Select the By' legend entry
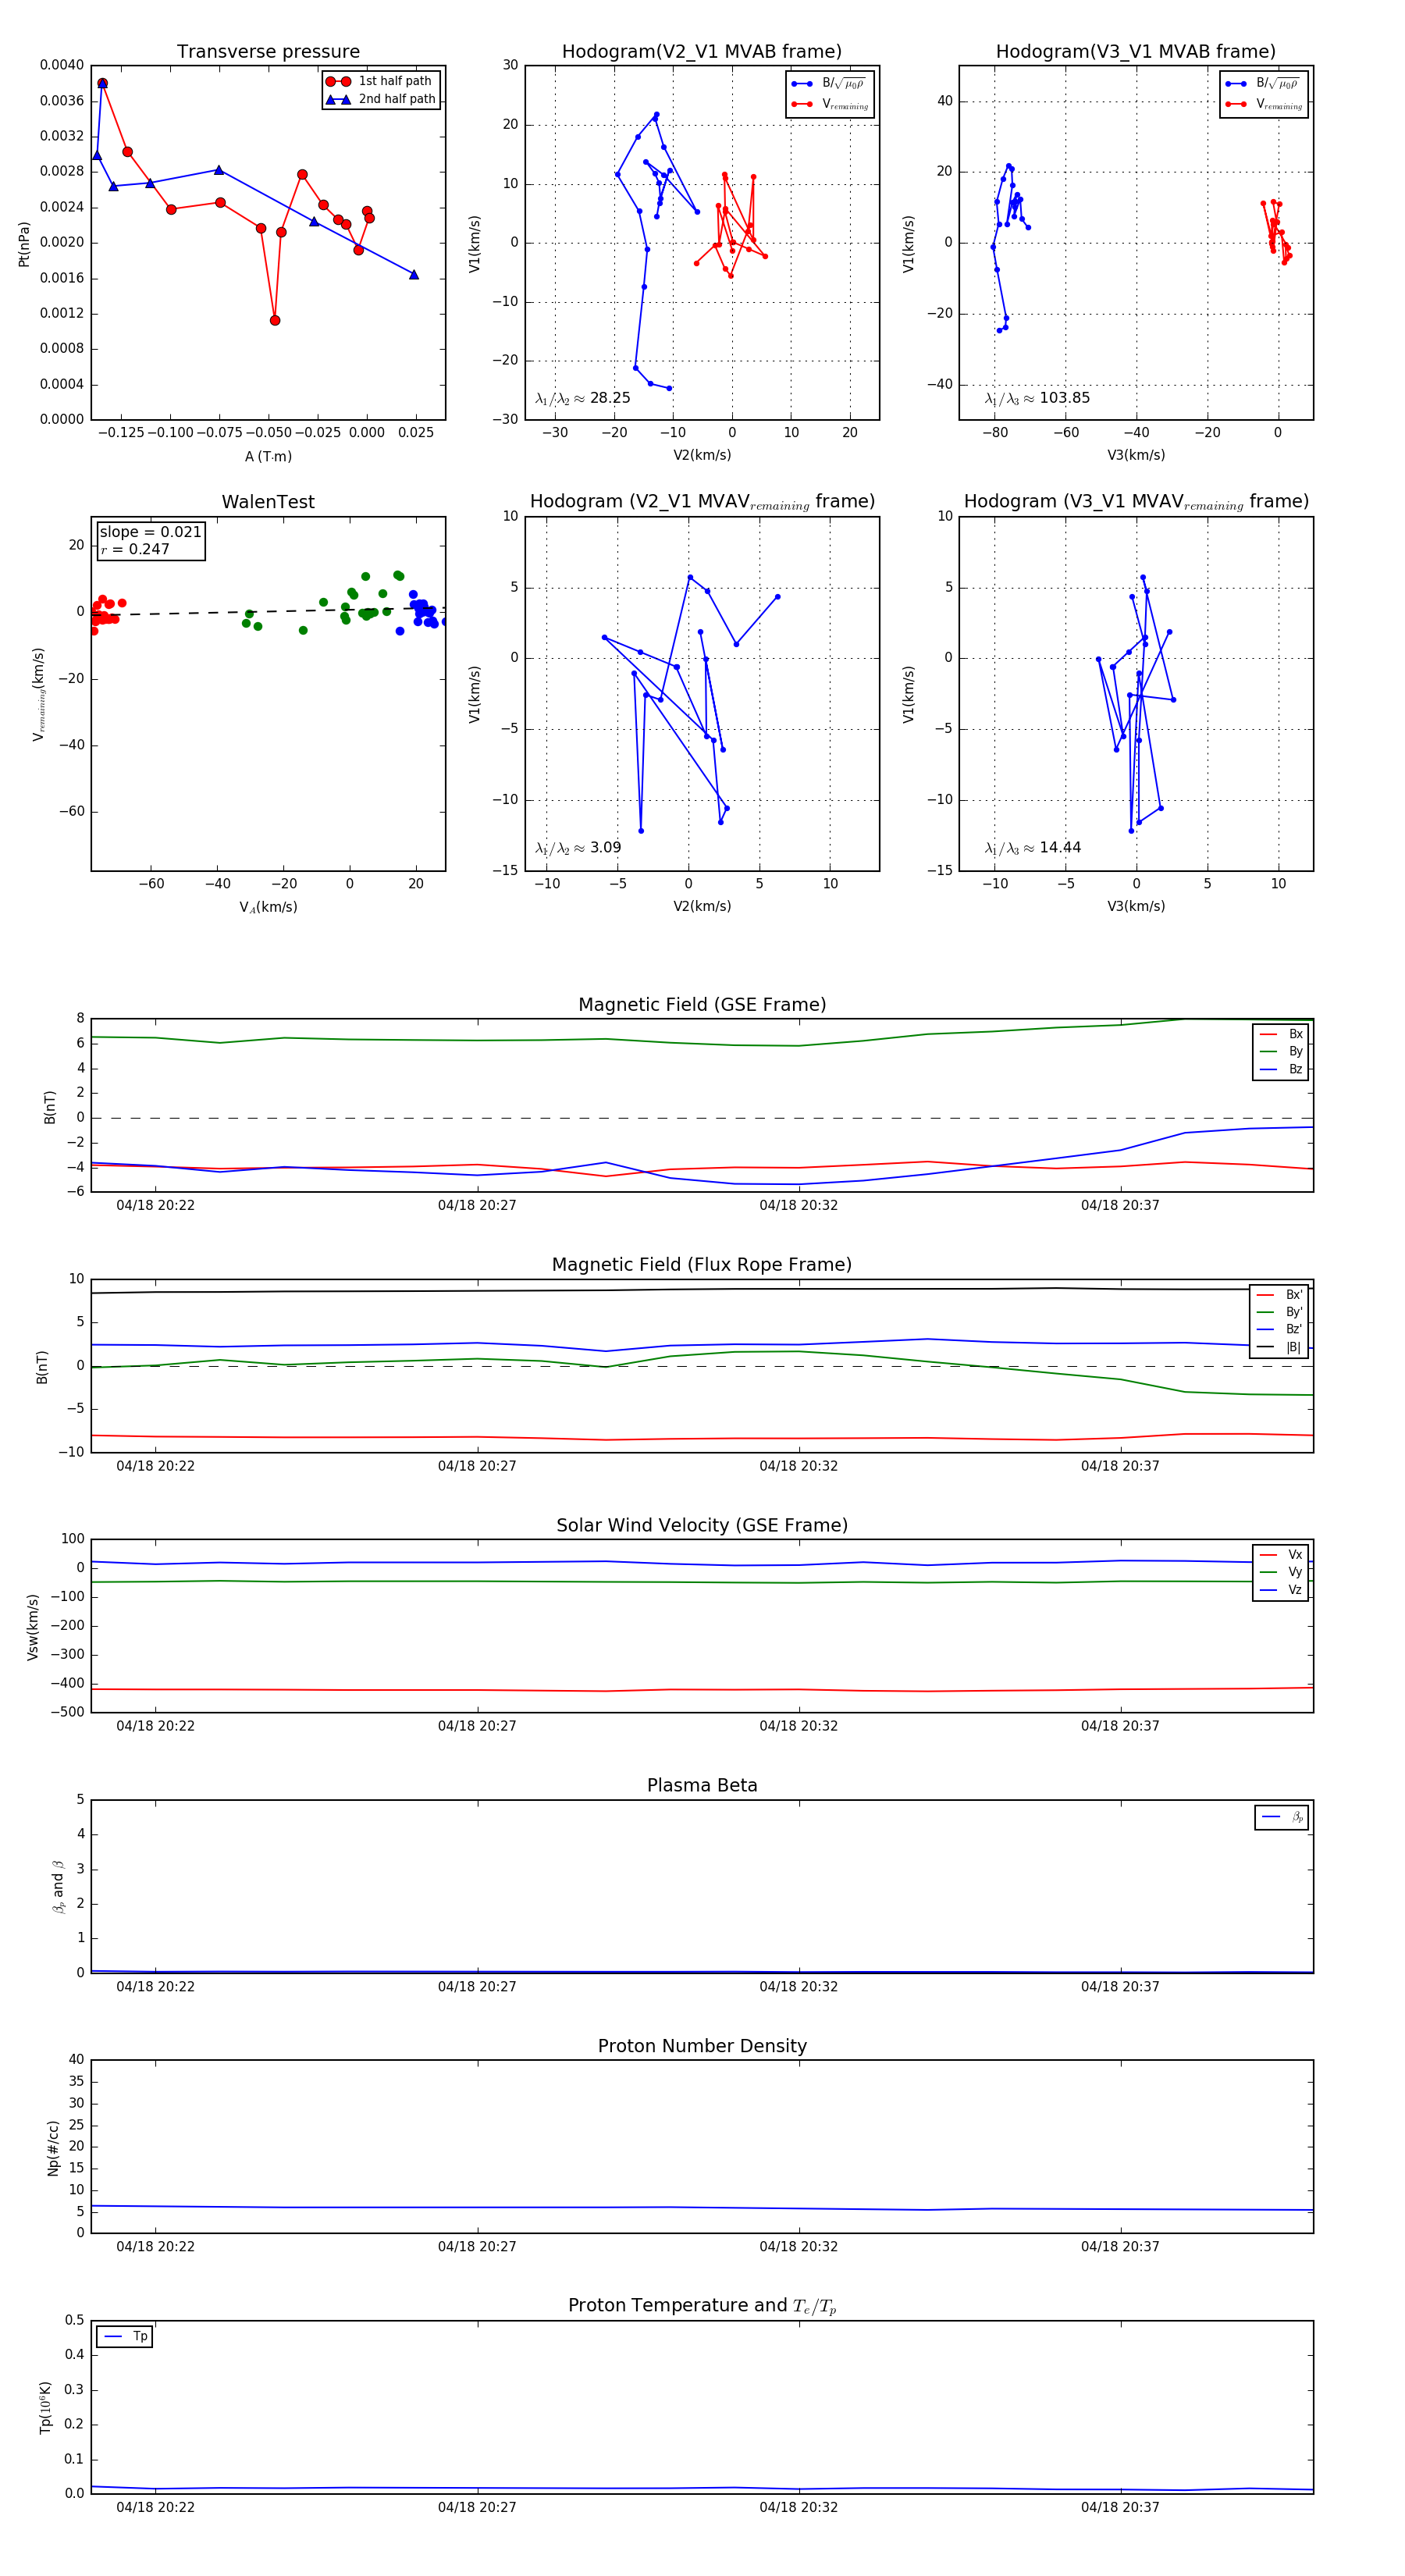1405x2576 pixels. pos(1279,1312)
